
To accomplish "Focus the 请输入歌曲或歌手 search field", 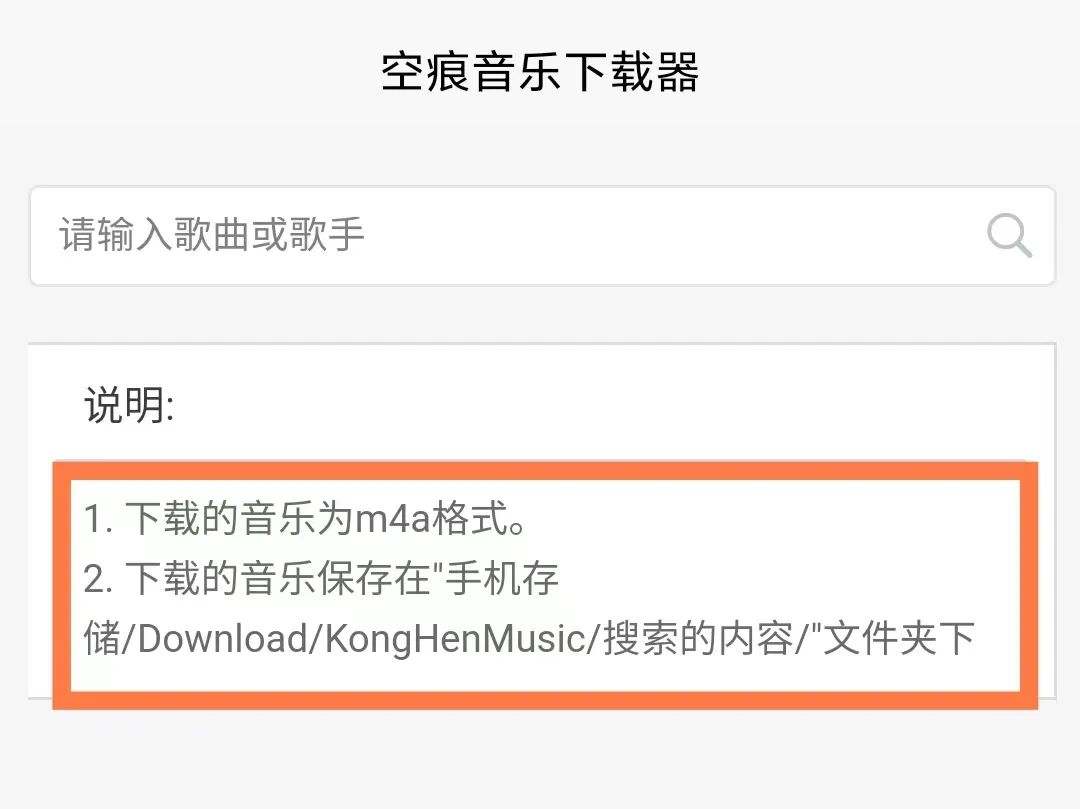I will click(542, 235).
